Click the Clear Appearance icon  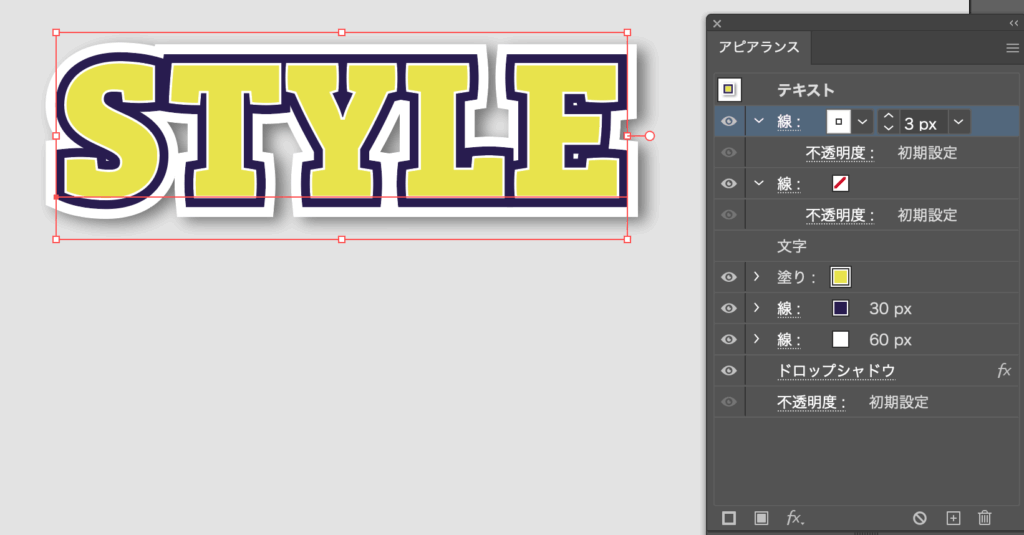[x=920, y=517]
